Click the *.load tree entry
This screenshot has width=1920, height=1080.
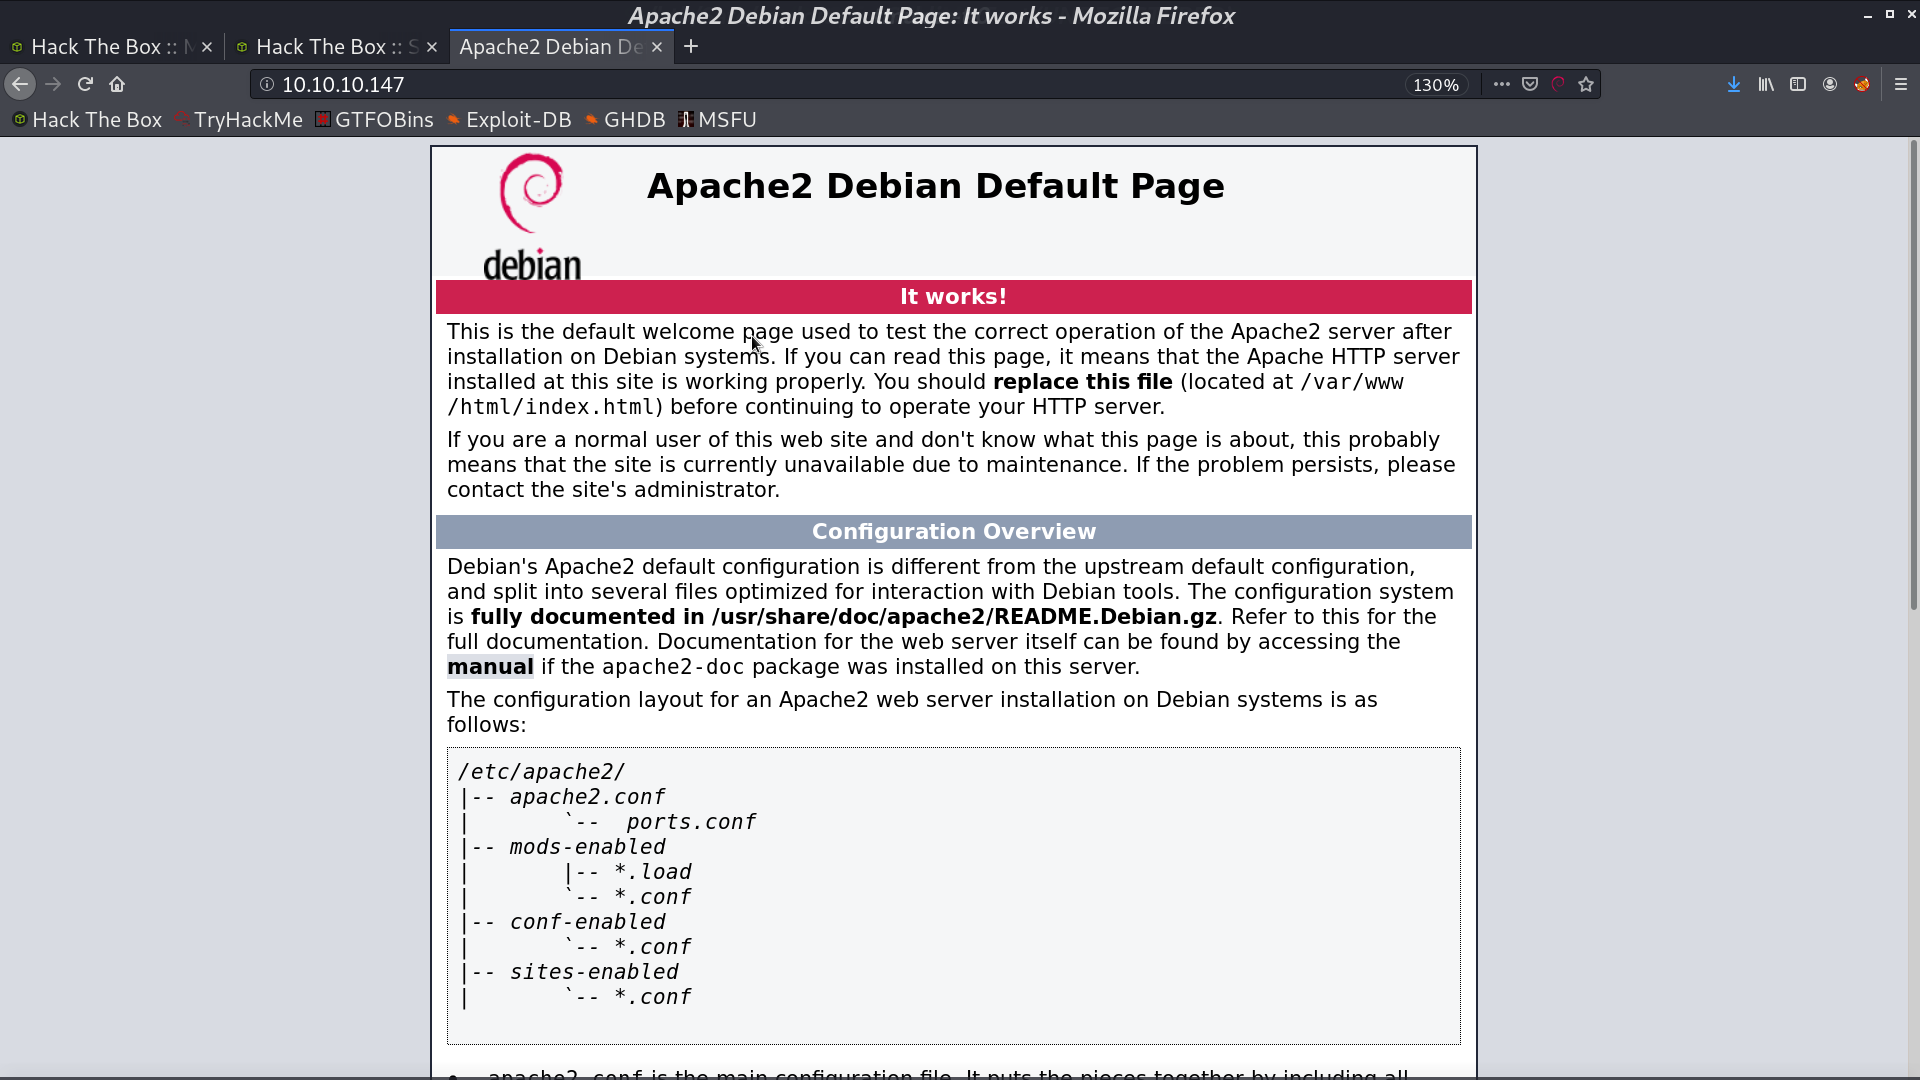pyautogui.click(x=653, y=872)
